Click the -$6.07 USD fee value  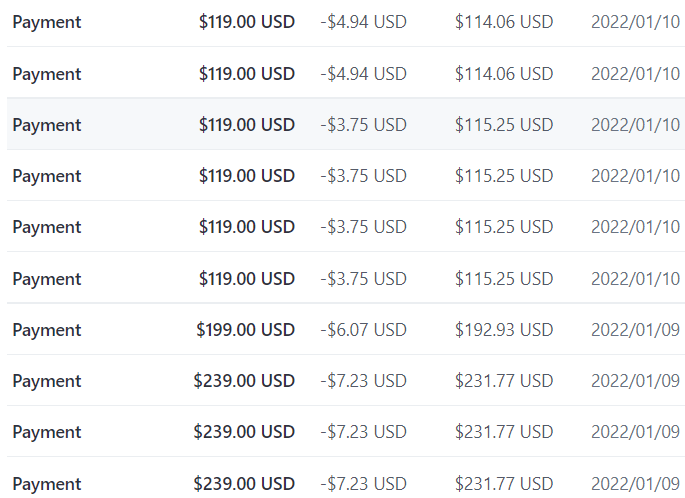tap(363, 330)
